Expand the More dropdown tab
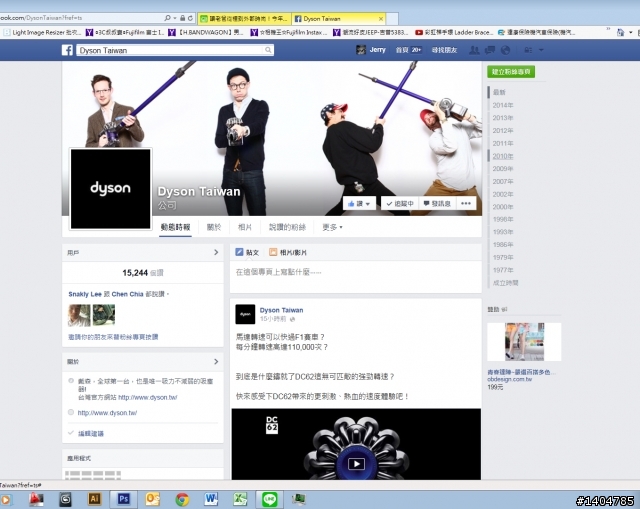 click(x=332, y=227)
